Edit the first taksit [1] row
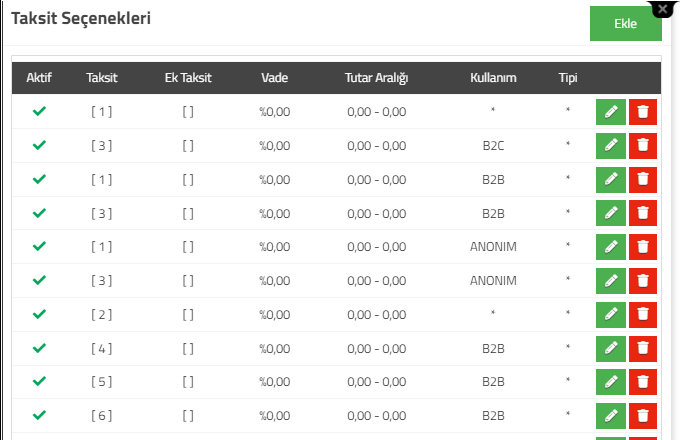 pyautogui.click(x=611, y=112)
